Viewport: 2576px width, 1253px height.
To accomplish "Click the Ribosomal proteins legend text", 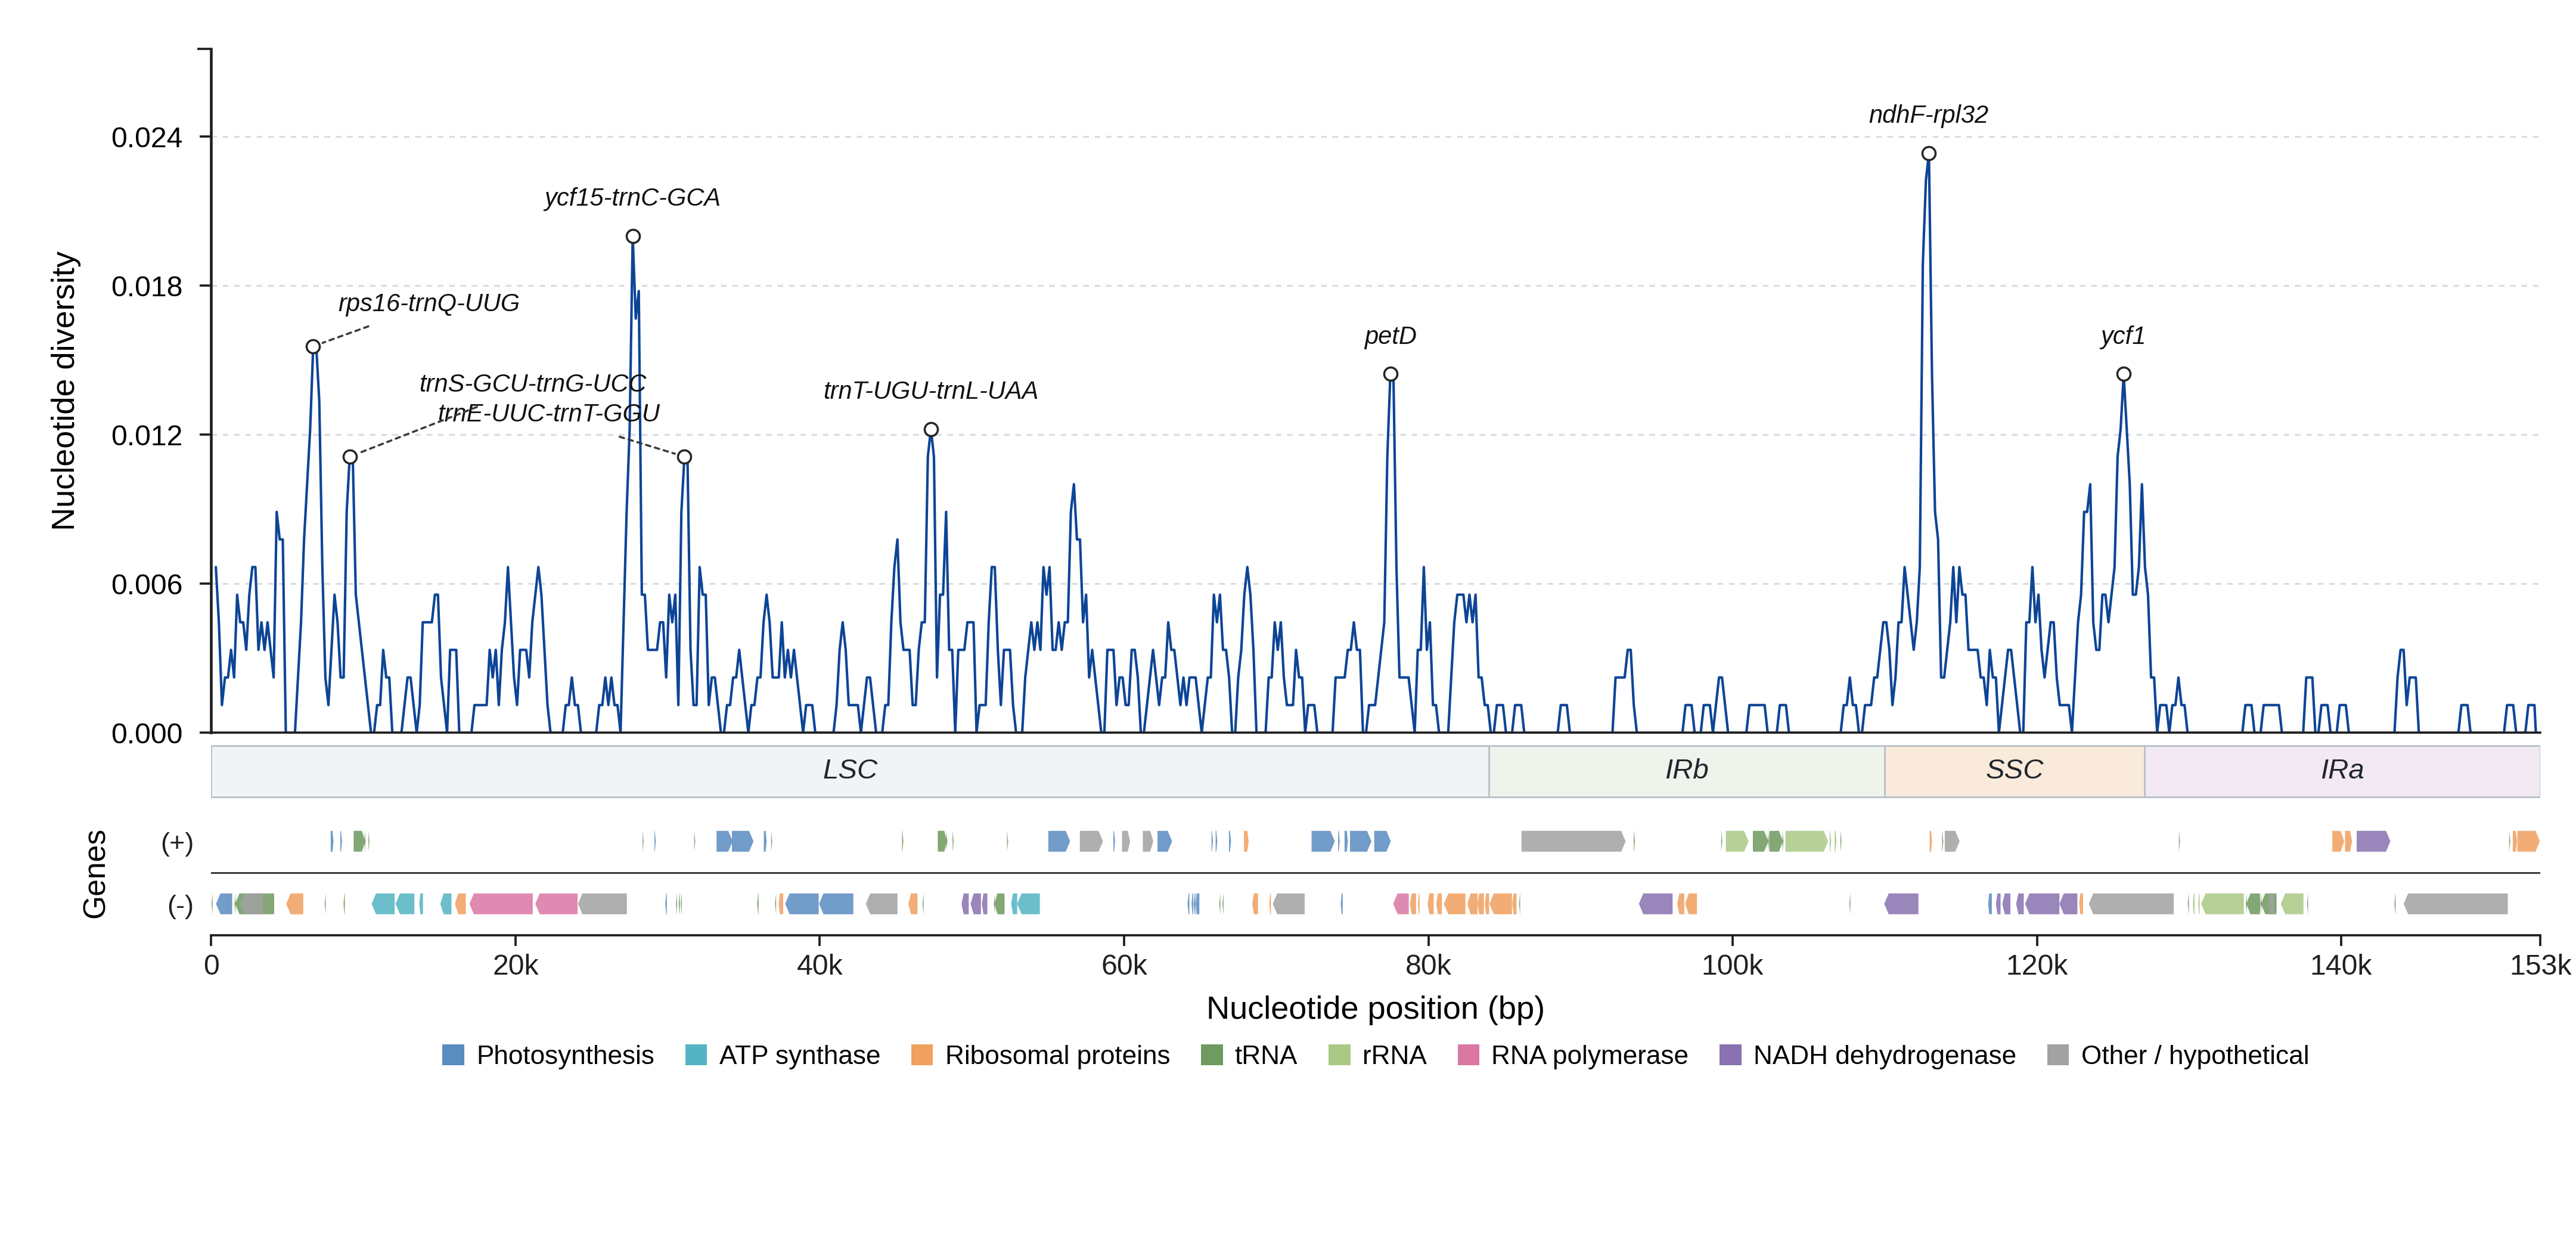I will [x=1057, y=1056].
